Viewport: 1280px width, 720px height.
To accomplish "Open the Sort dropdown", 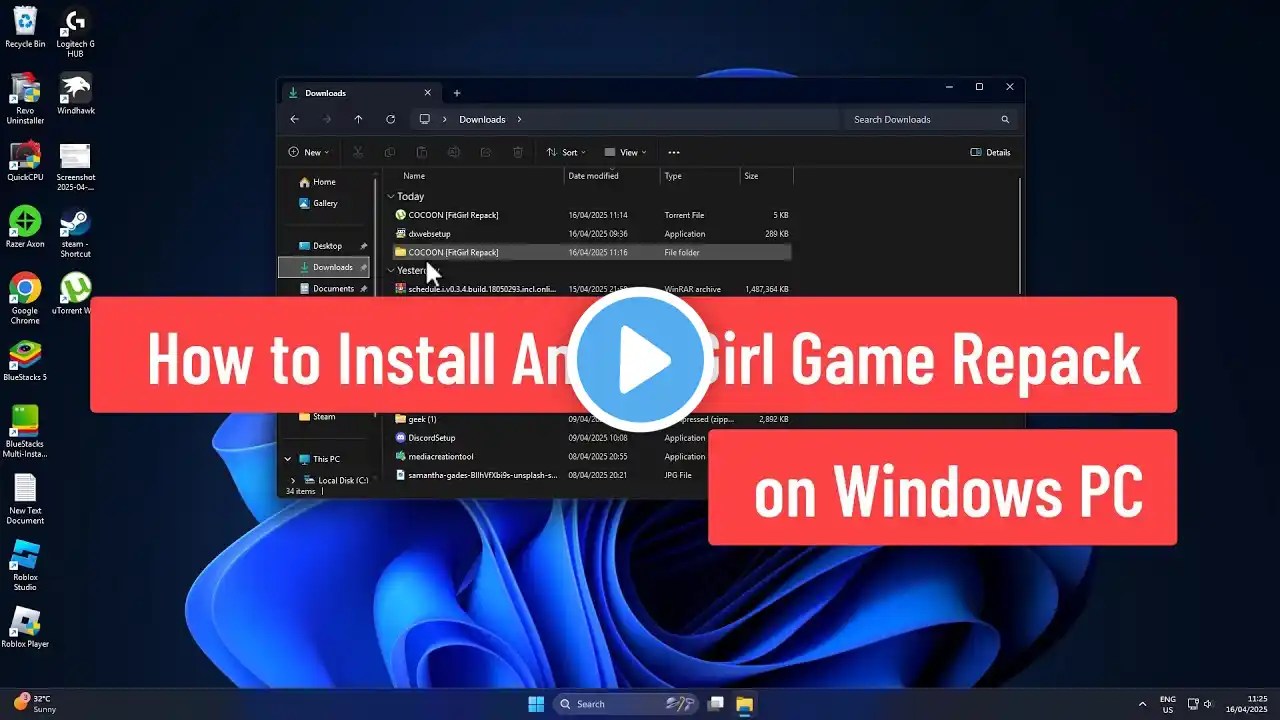I will coord(566,152).
